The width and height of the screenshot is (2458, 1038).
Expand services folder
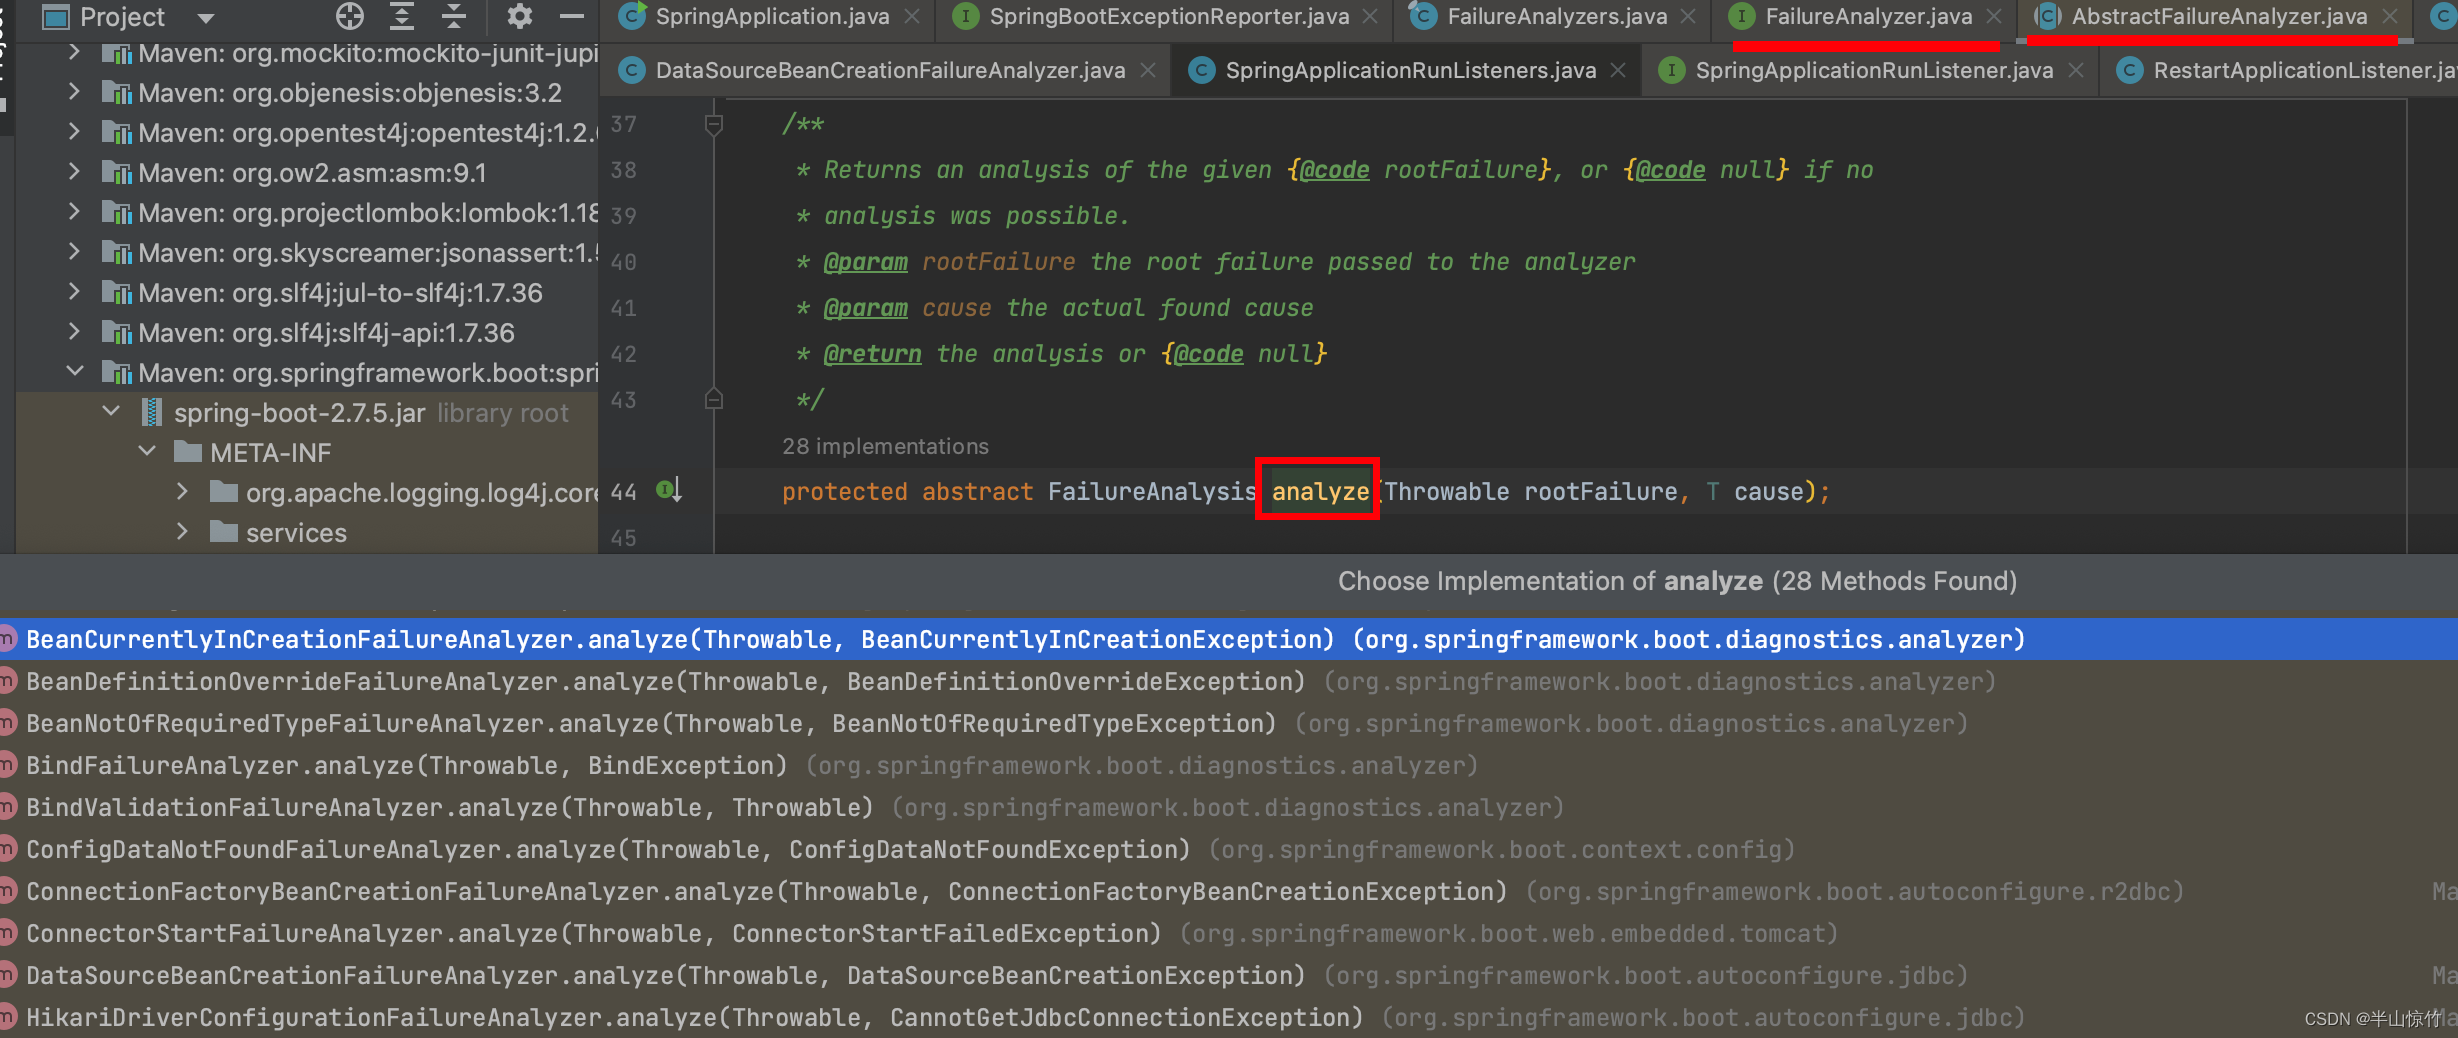[x=182, y=532]
